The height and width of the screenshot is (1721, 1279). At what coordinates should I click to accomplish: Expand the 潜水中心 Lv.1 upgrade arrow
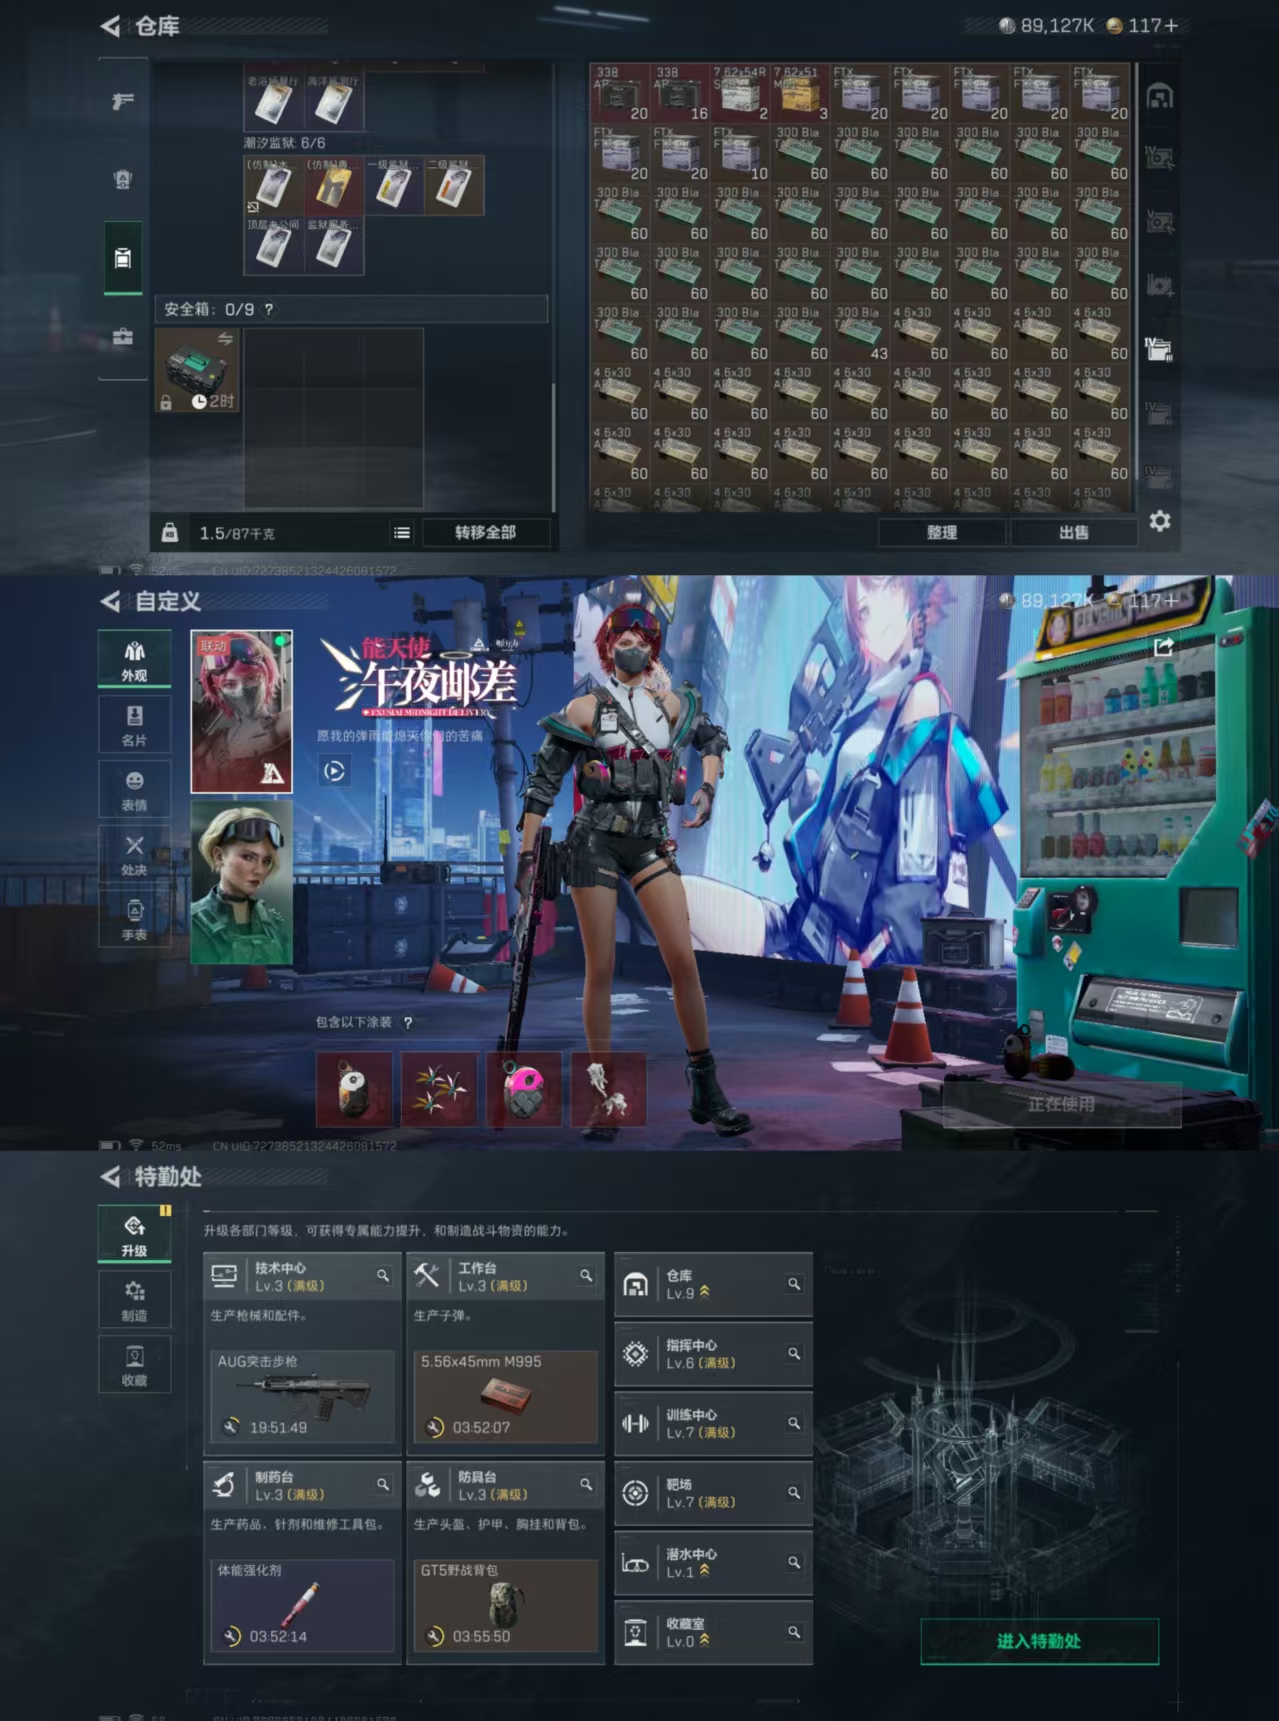(705, 1571)
